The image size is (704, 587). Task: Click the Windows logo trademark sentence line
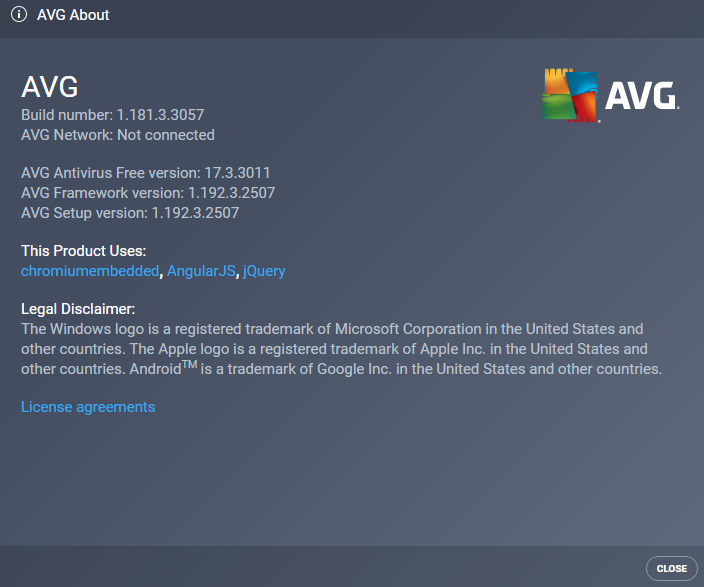coord(332,329)
